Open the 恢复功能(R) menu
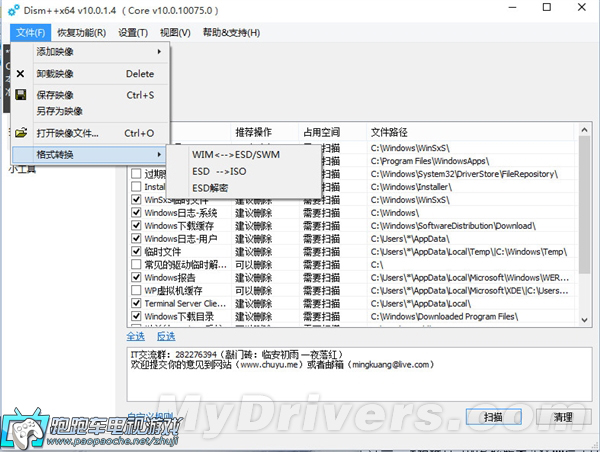Viewport: 600px width, 452px height. click(x=80, y=33)
